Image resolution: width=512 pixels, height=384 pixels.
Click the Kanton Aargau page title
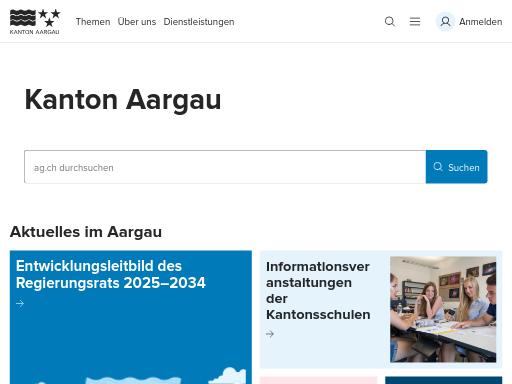click(x=123, y=100)
